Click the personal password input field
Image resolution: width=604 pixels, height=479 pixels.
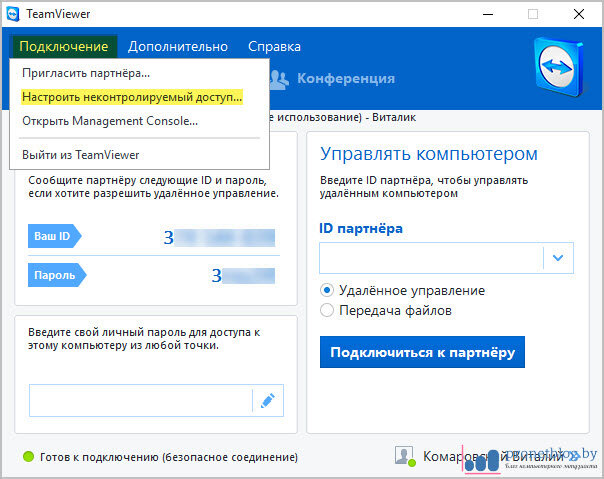tap(141, 400)
